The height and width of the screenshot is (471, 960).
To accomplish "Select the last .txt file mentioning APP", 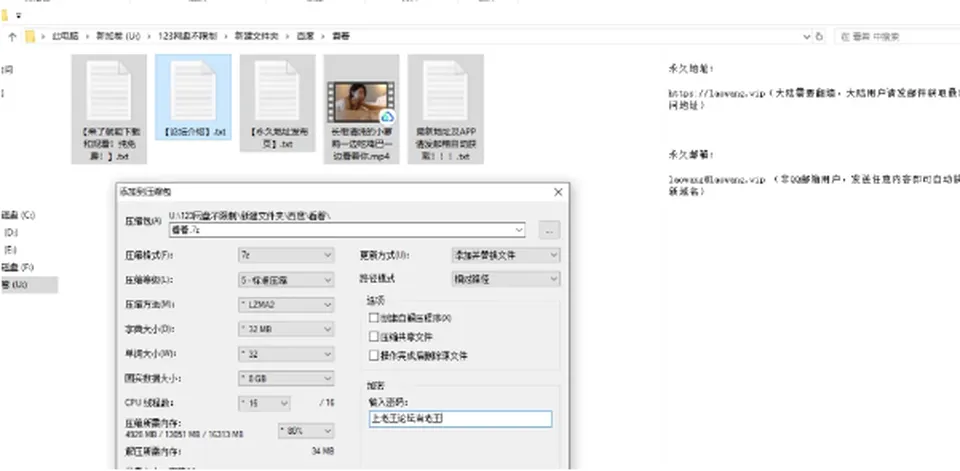I will 446,109.
